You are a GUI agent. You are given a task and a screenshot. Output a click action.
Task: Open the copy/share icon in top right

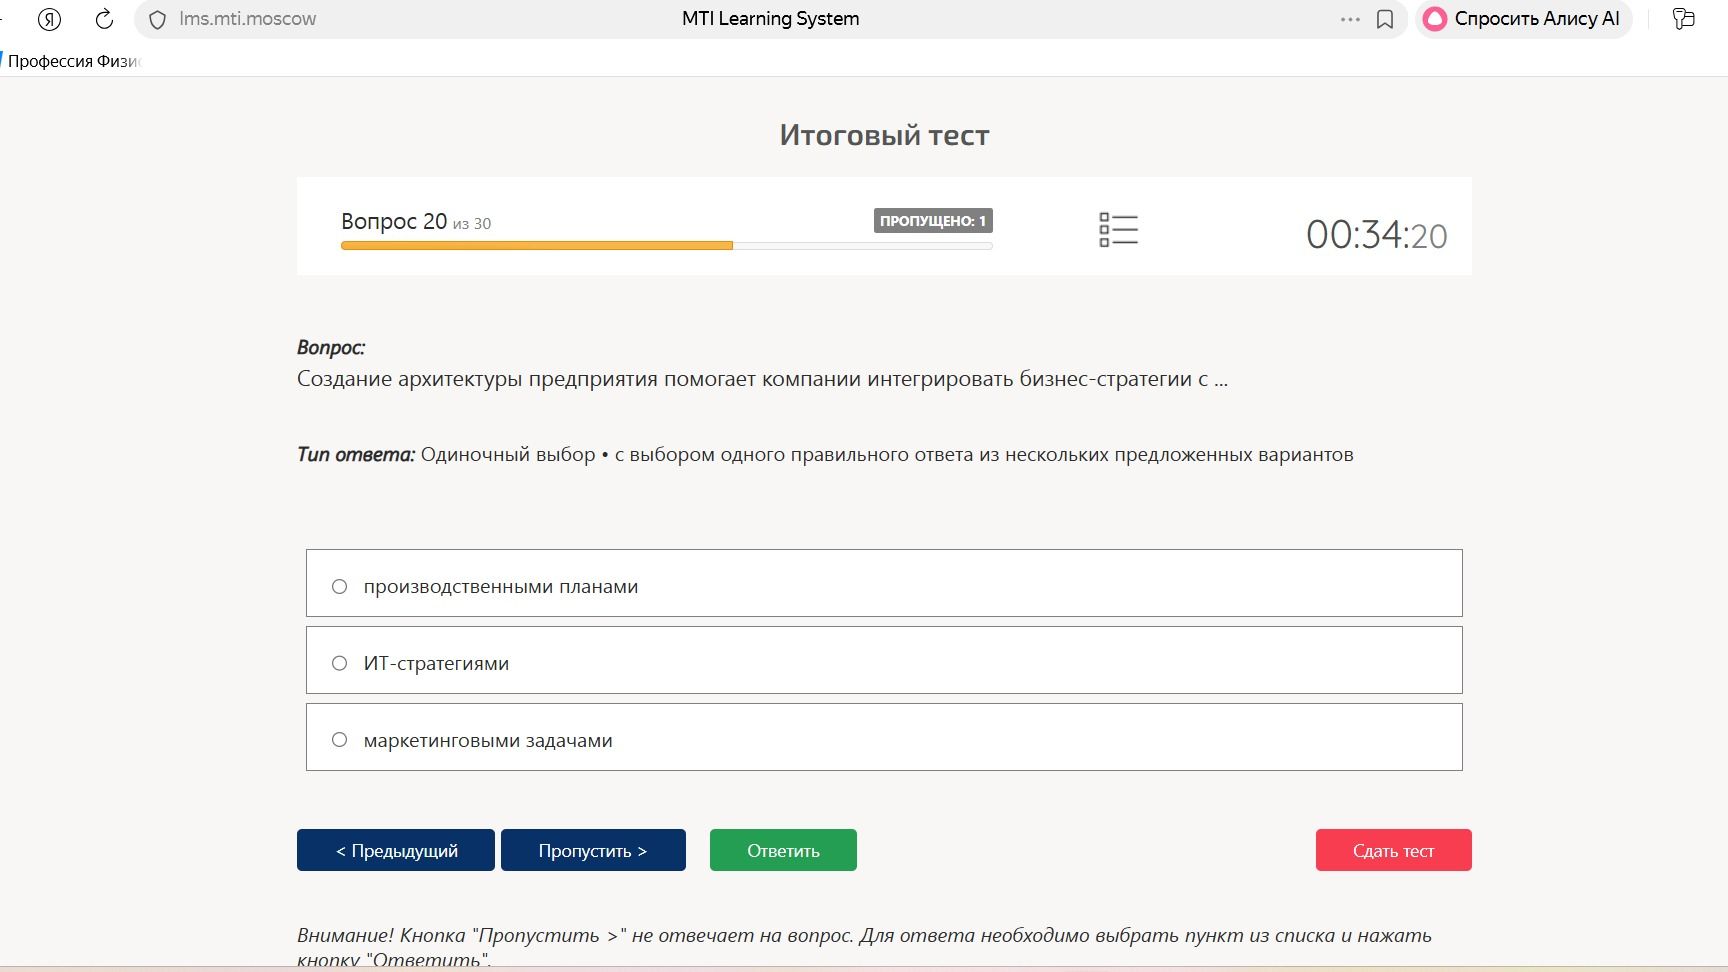tap(1684, 19)
